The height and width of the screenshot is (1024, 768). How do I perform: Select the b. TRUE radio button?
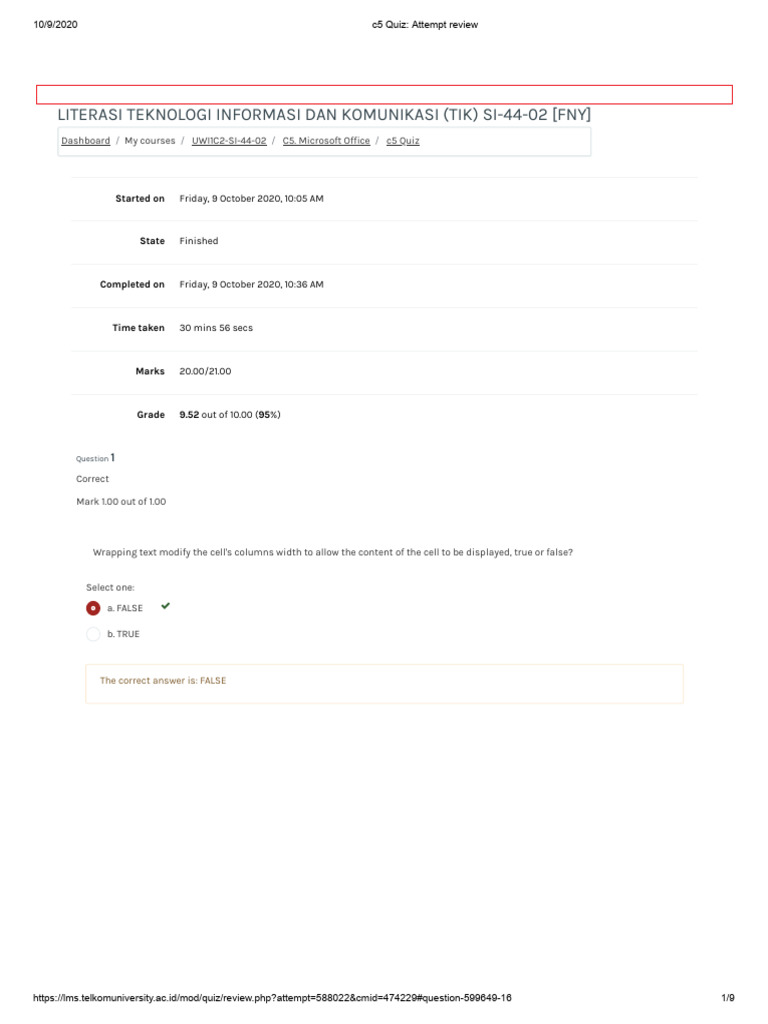[x=93, y=634]
